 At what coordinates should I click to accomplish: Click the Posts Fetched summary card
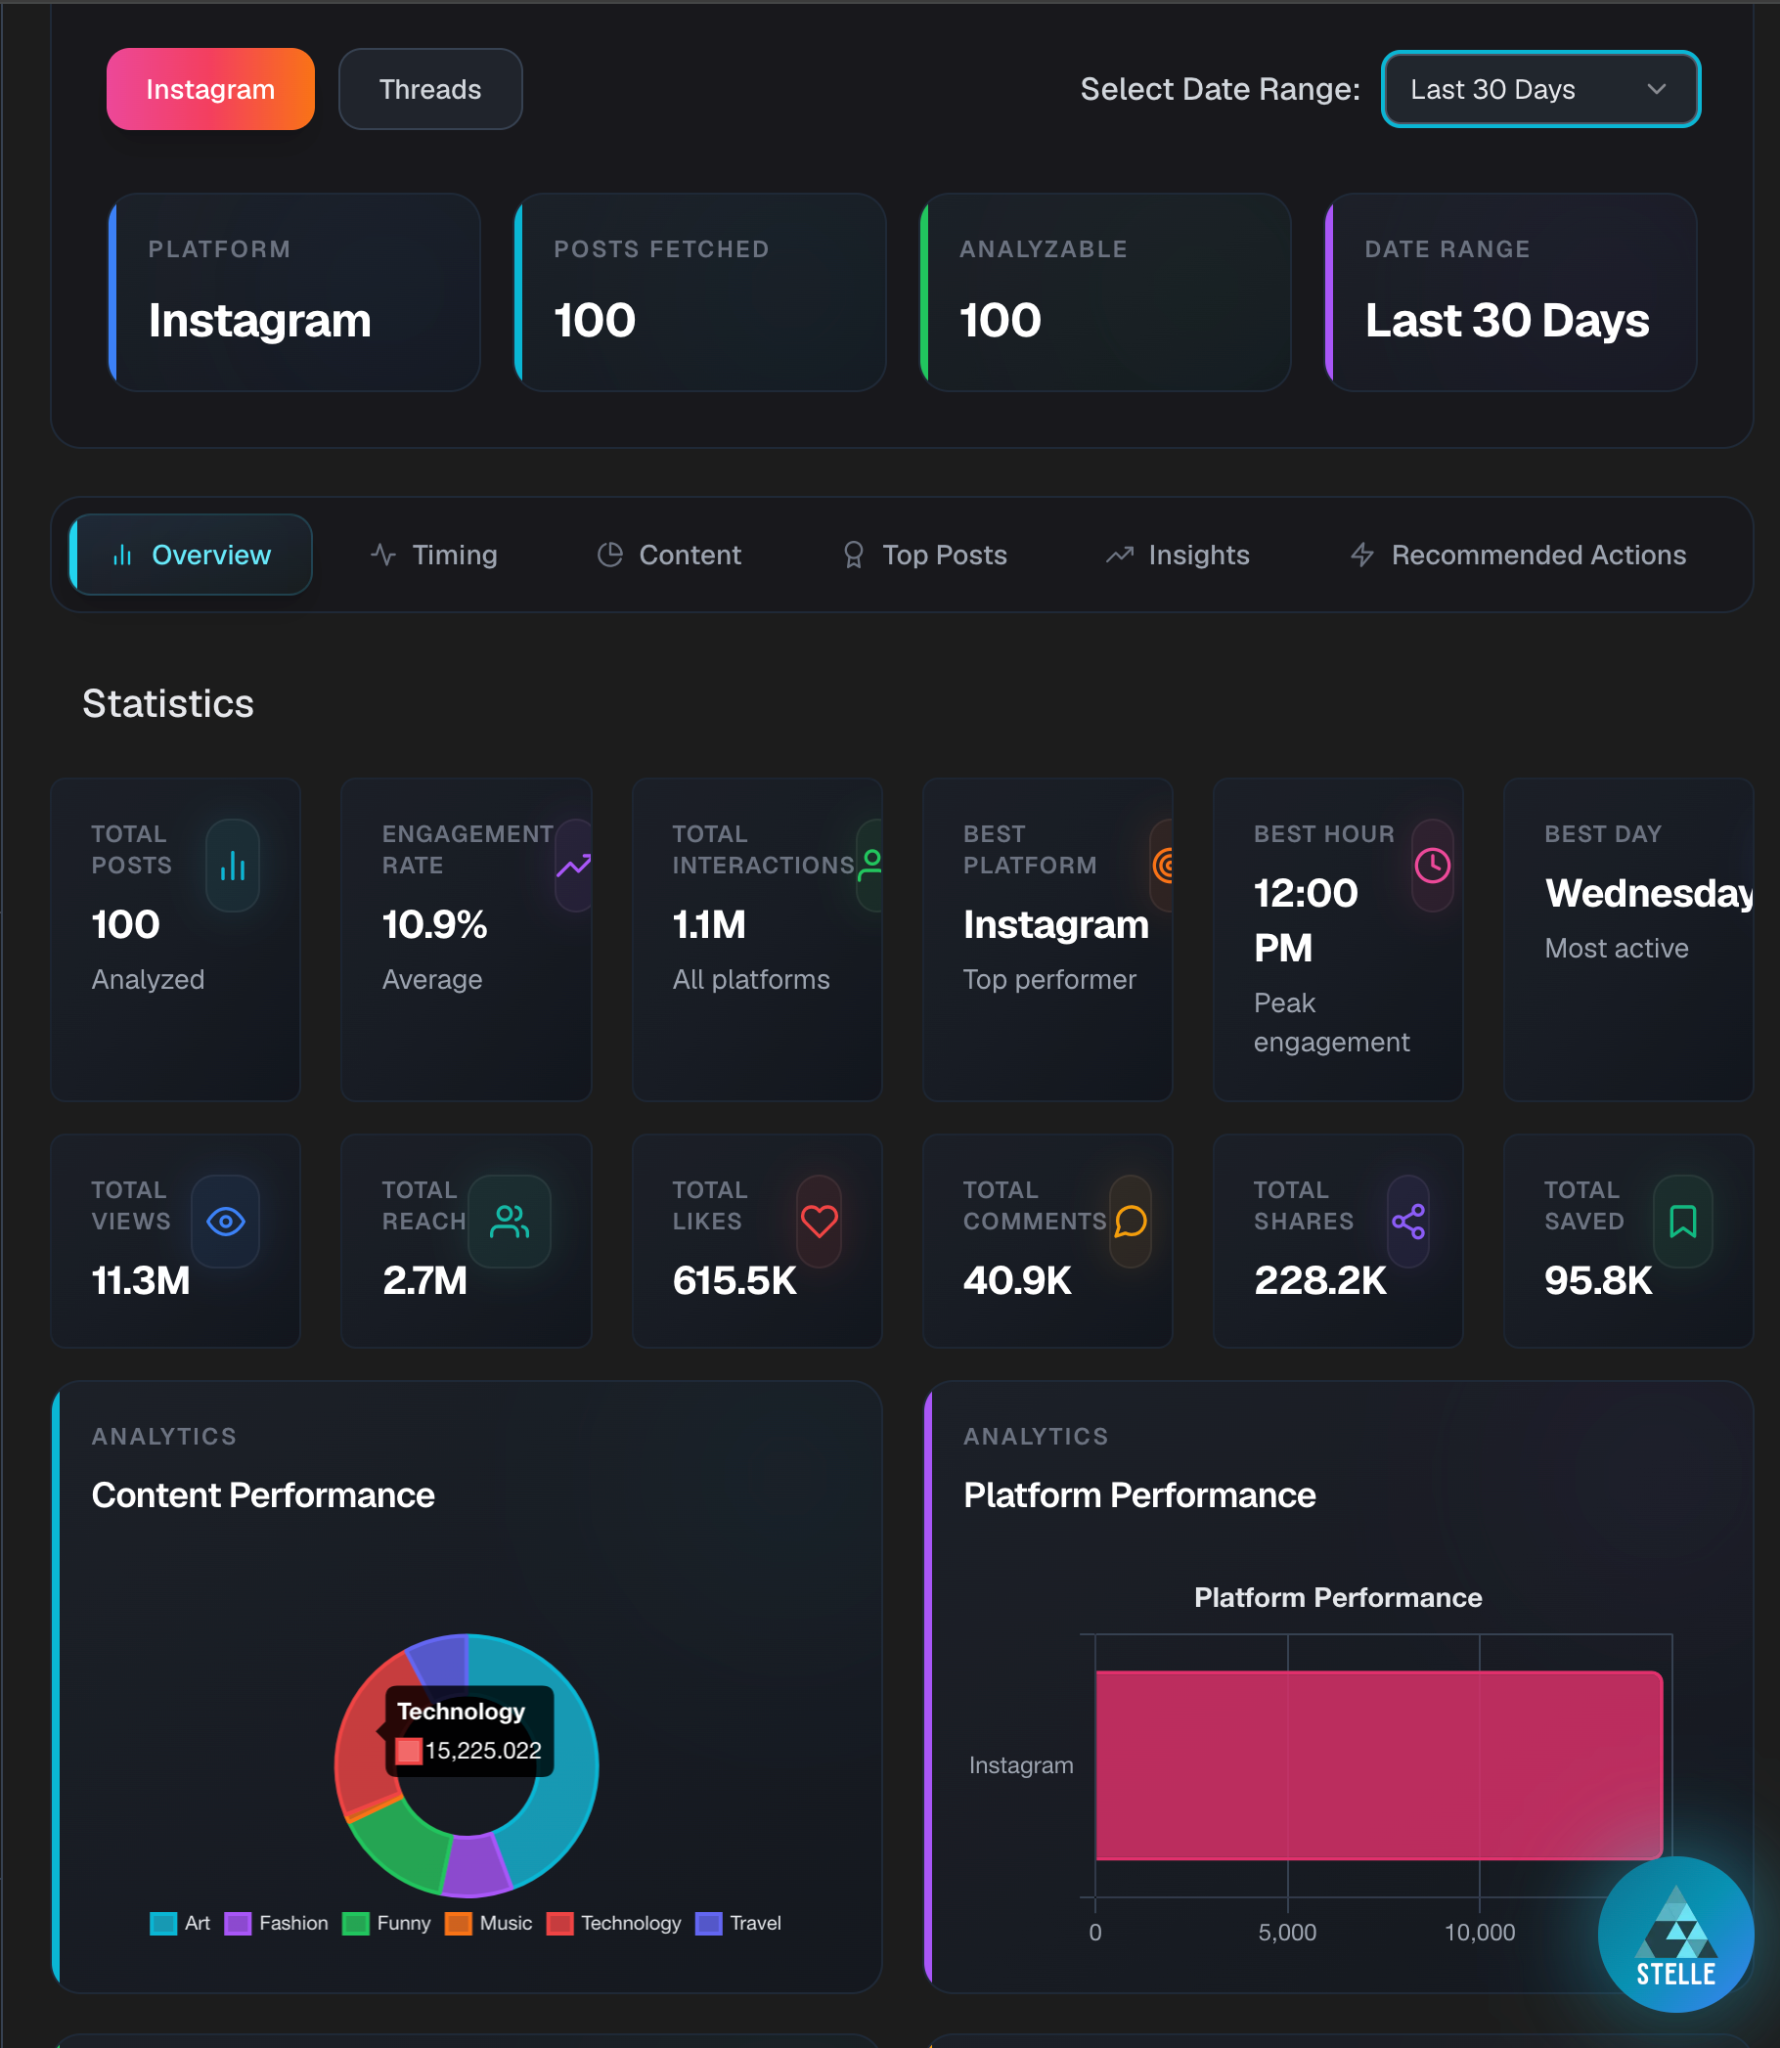point(700,292)
